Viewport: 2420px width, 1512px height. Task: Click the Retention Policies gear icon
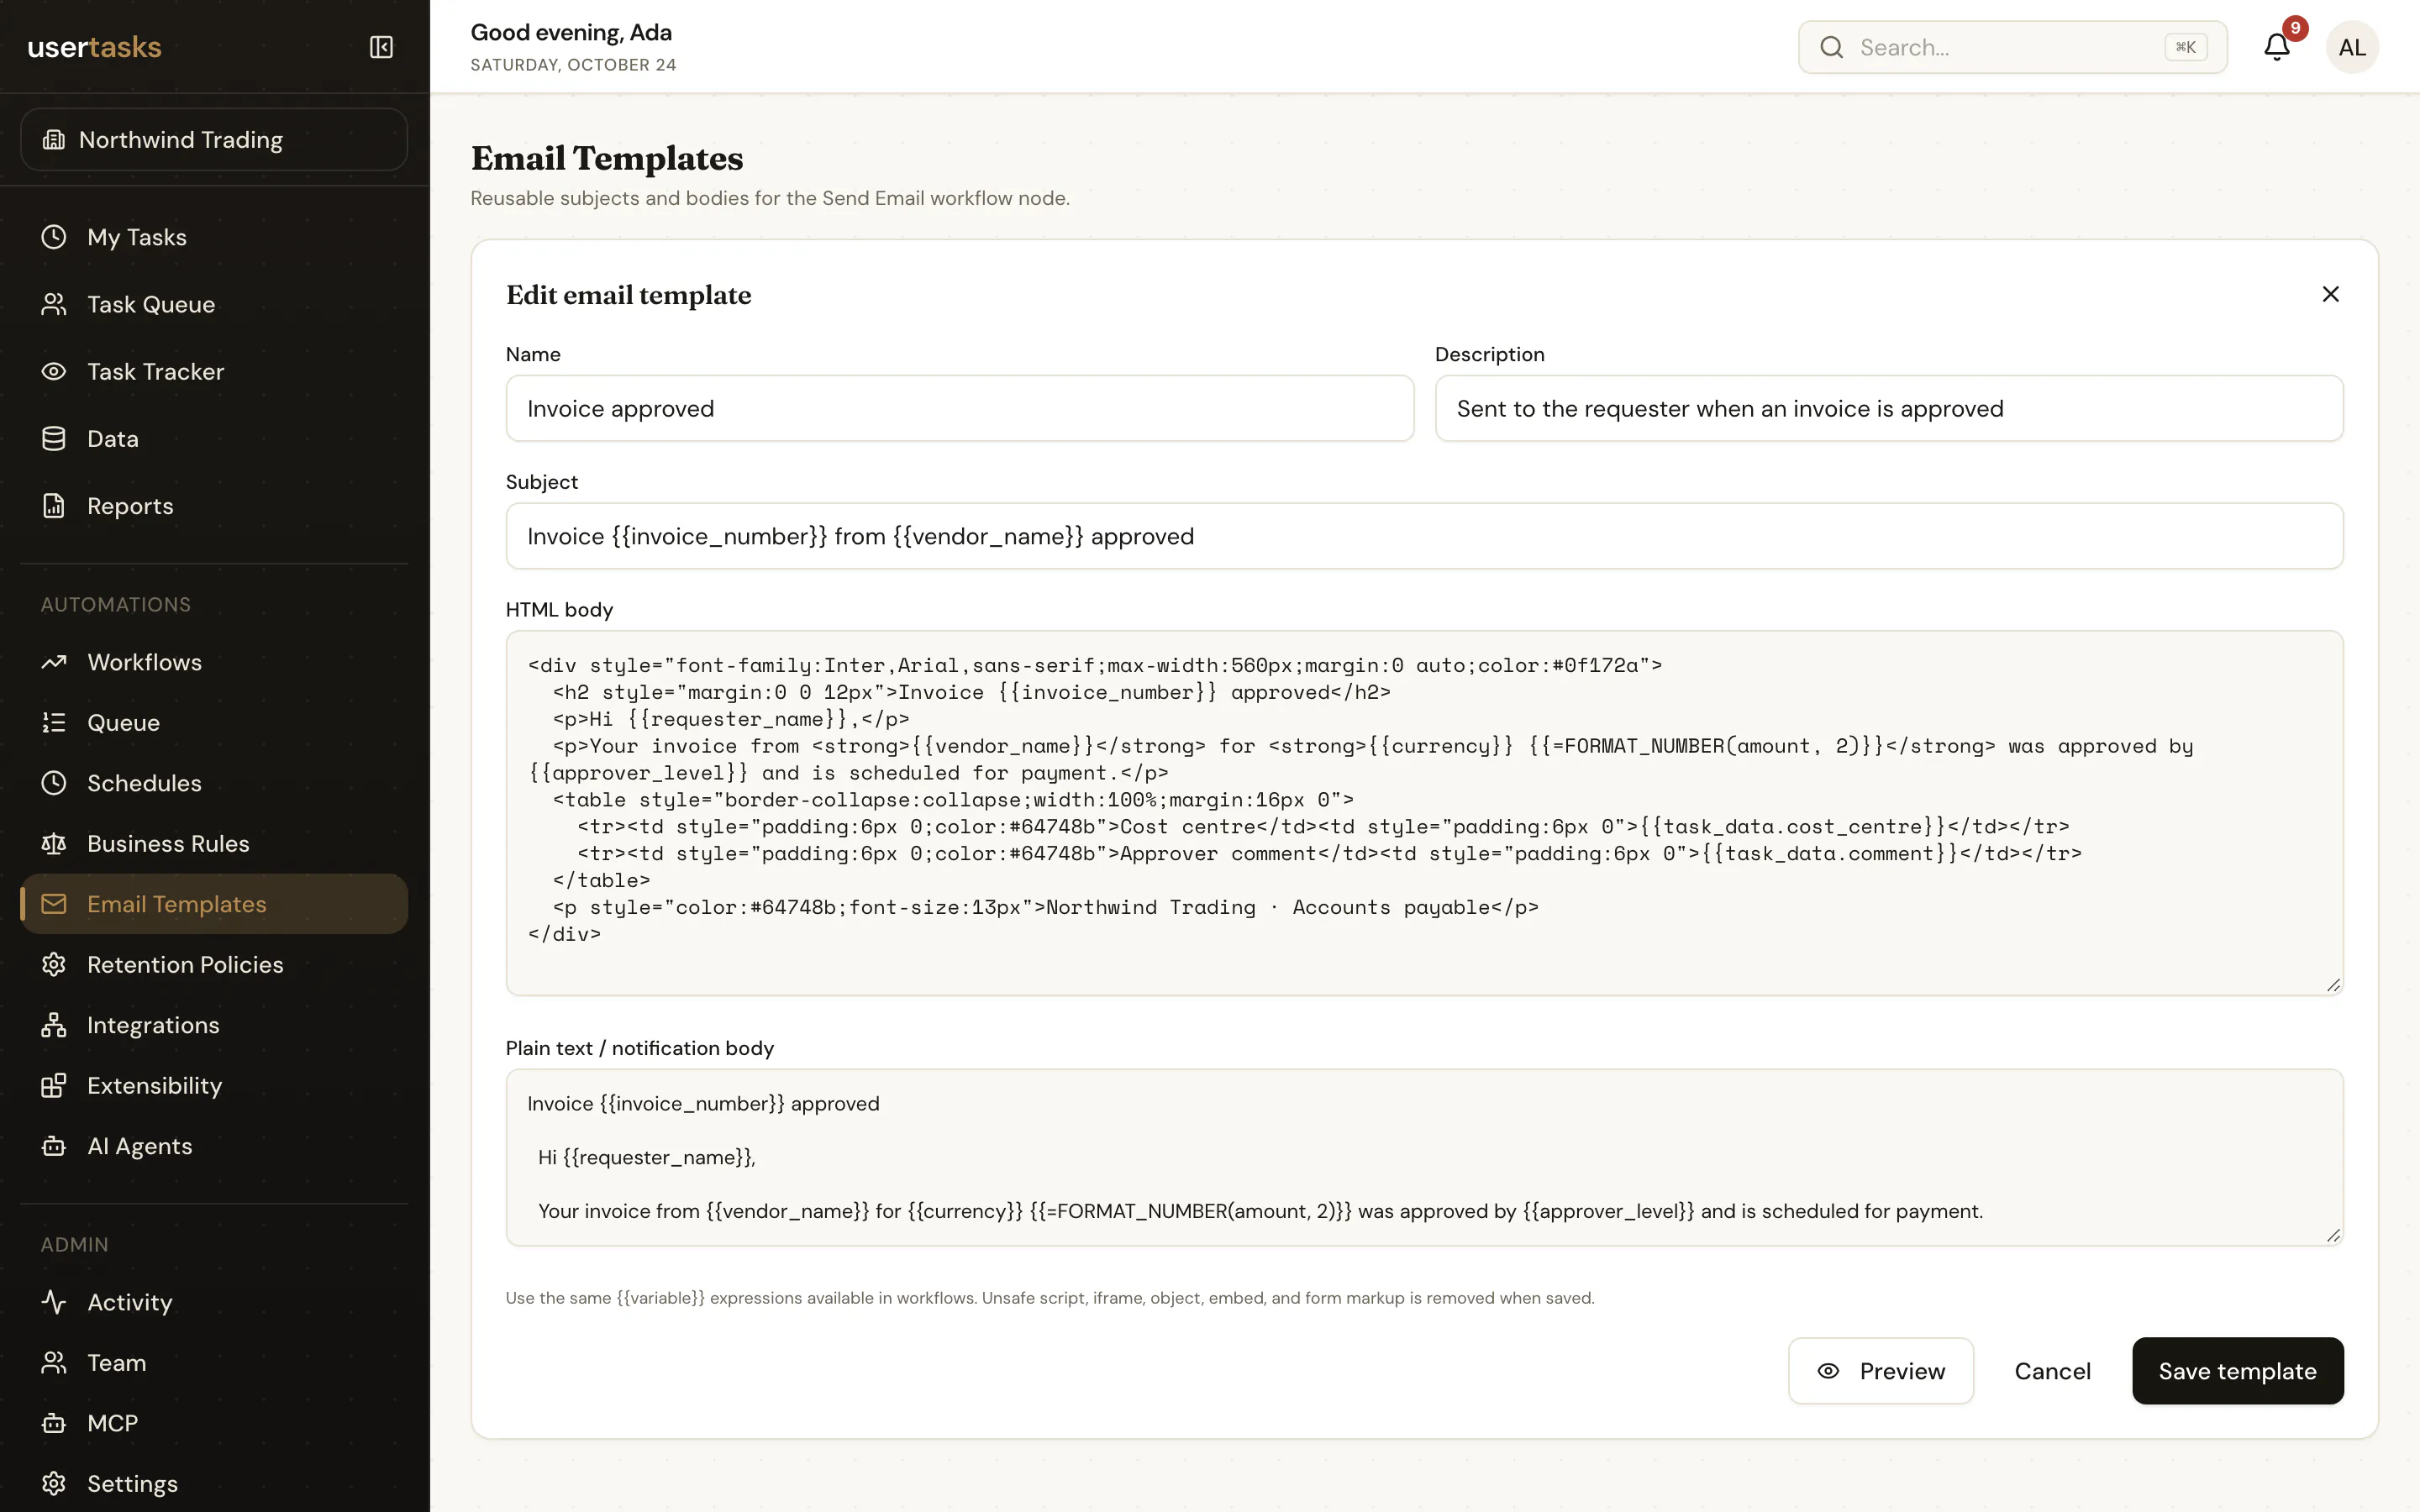(x=54, y=964)
